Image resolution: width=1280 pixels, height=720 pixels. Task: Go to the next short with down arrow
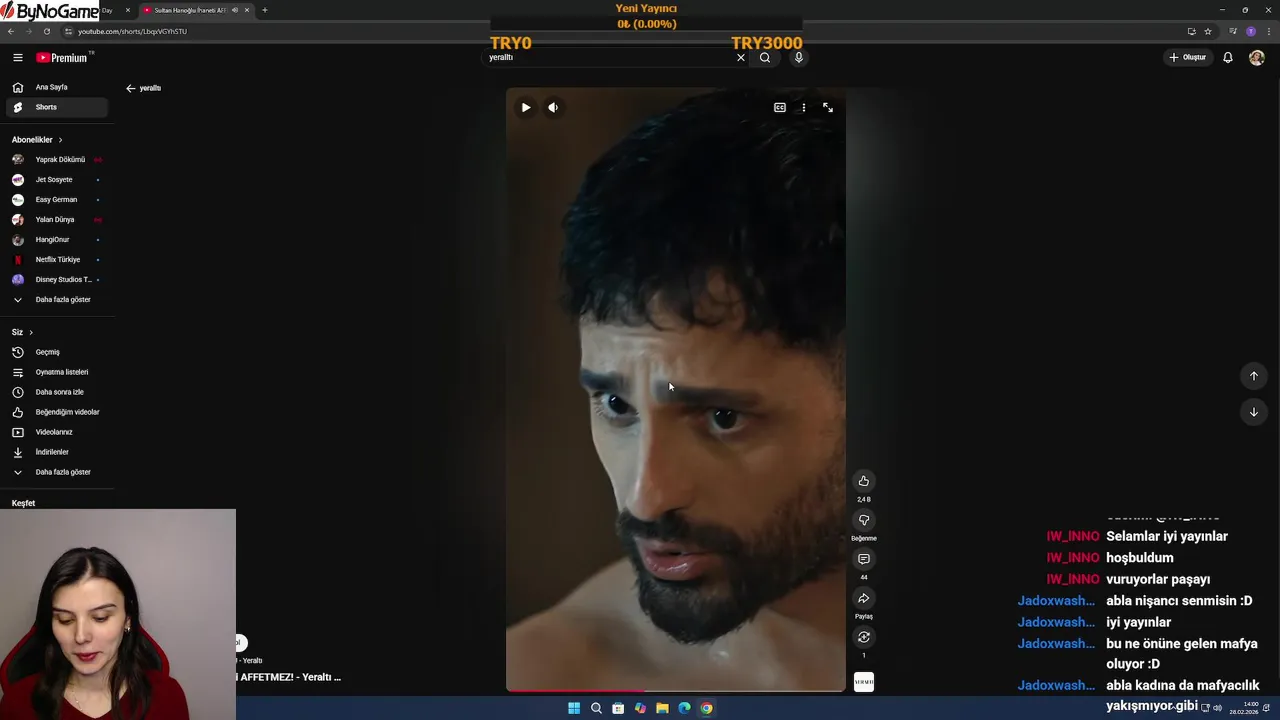click(x=1254, y=412)
